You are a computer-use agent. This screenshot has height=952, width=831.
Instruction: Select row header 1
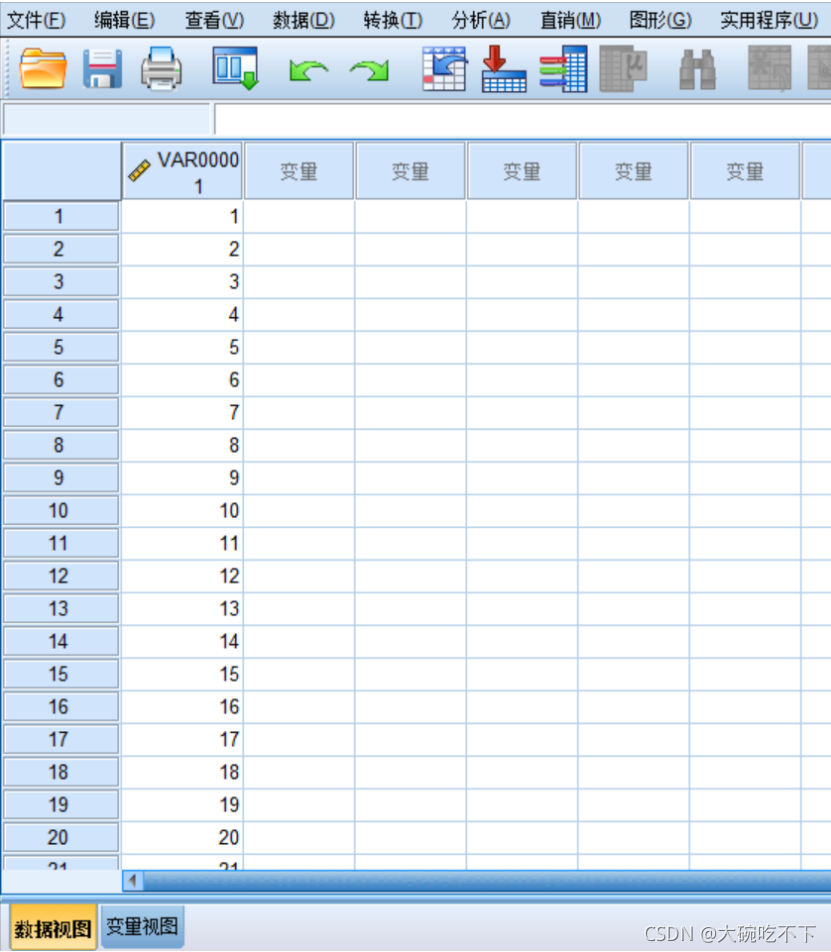click(61, 217)
